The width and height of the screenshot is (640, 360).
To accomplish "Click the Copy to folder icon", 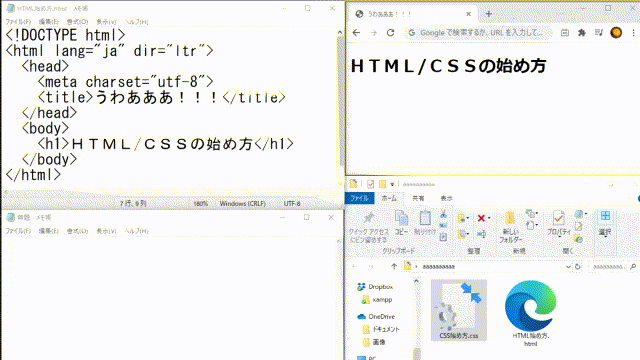I will [x=461, y=234].
